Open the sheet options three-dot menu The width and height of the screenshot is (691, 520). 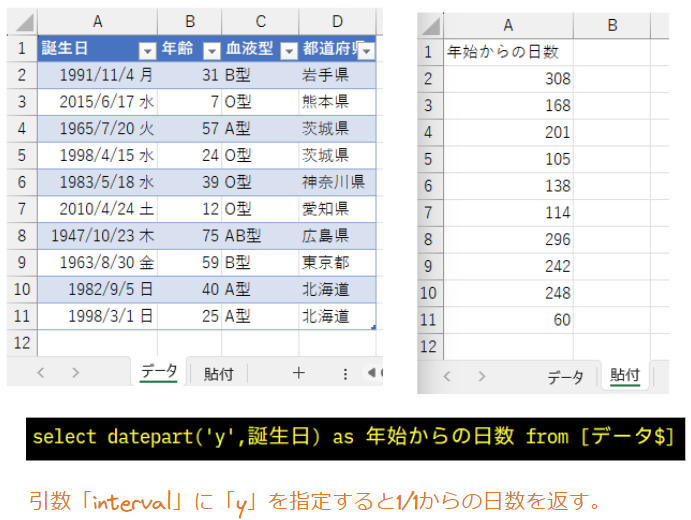(x=345, y=374)
